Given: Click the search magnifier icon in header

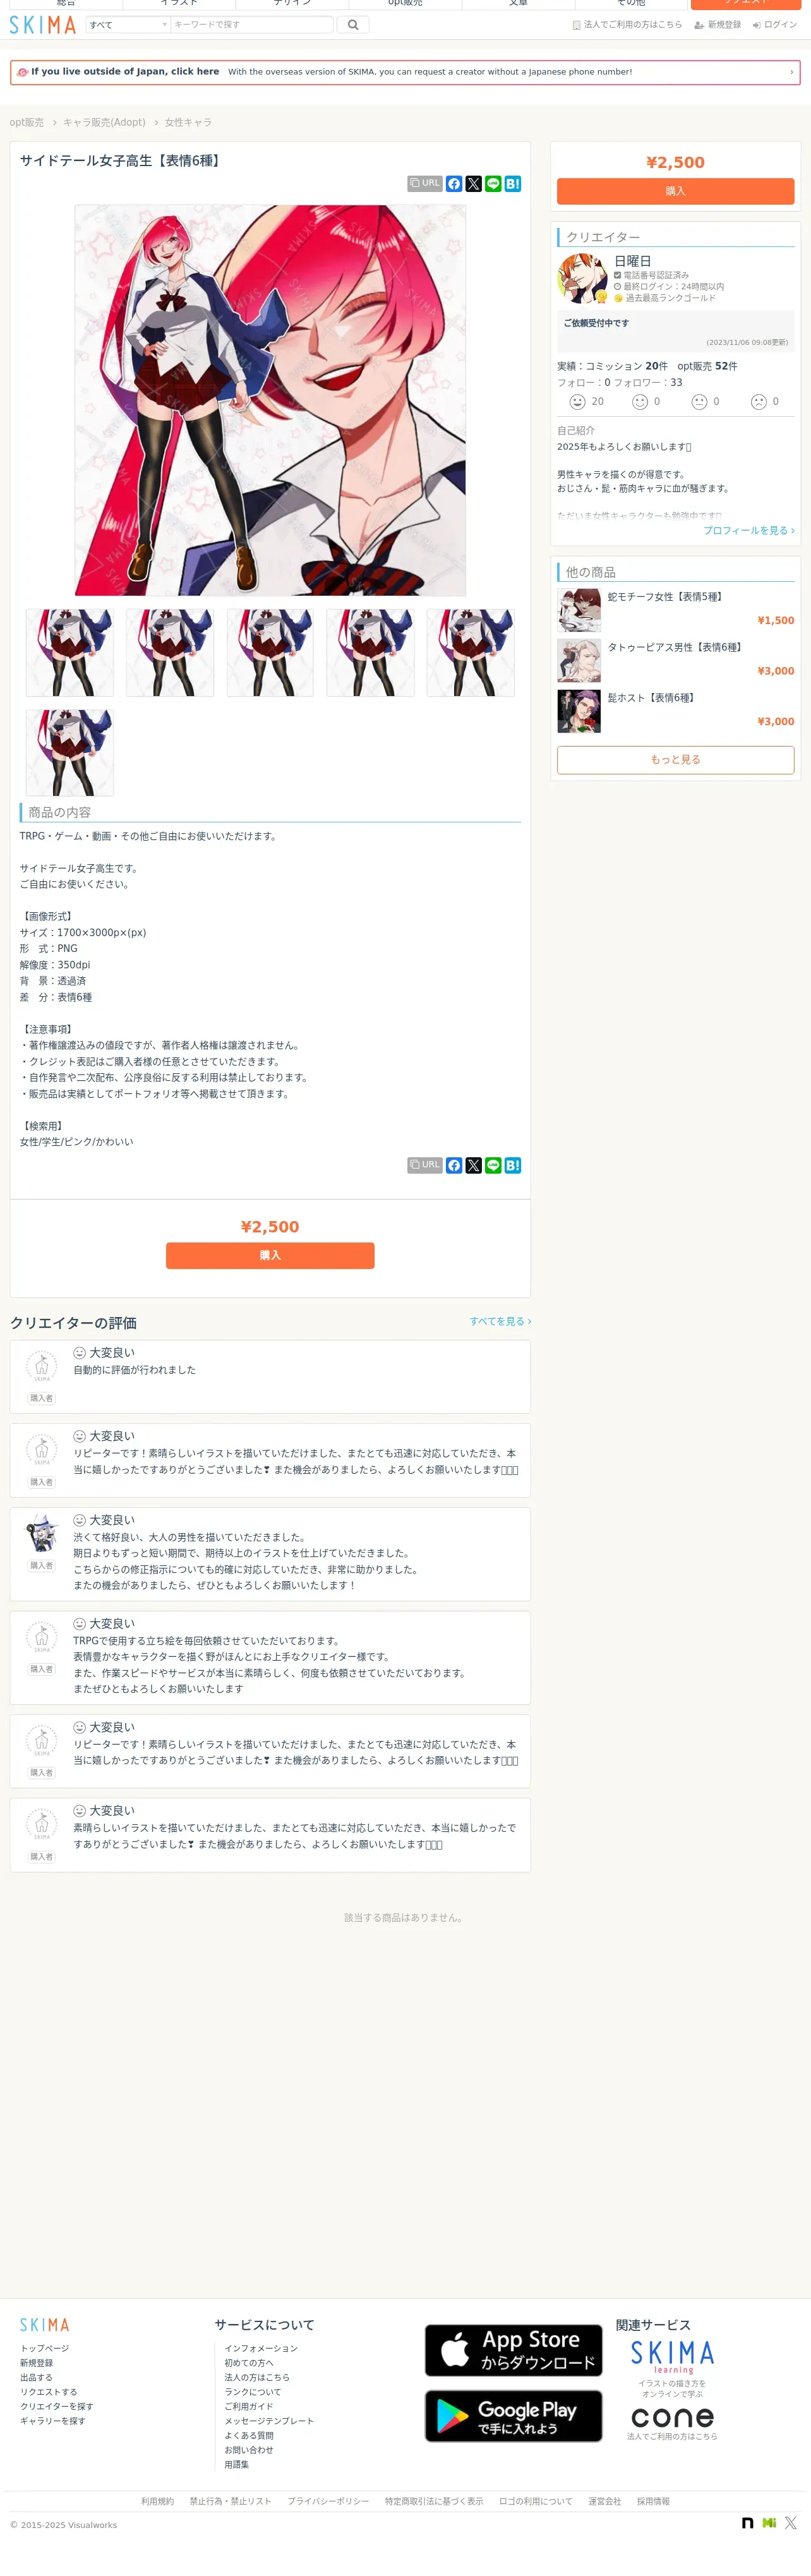Looking at the screenshot, I should 353,25.
